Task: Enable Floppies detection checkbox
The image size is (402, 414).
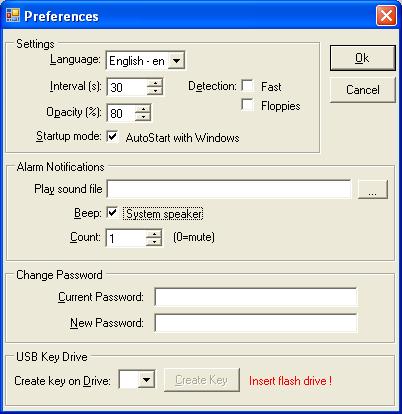Action: pyautogui.click(x=247, y=105)
